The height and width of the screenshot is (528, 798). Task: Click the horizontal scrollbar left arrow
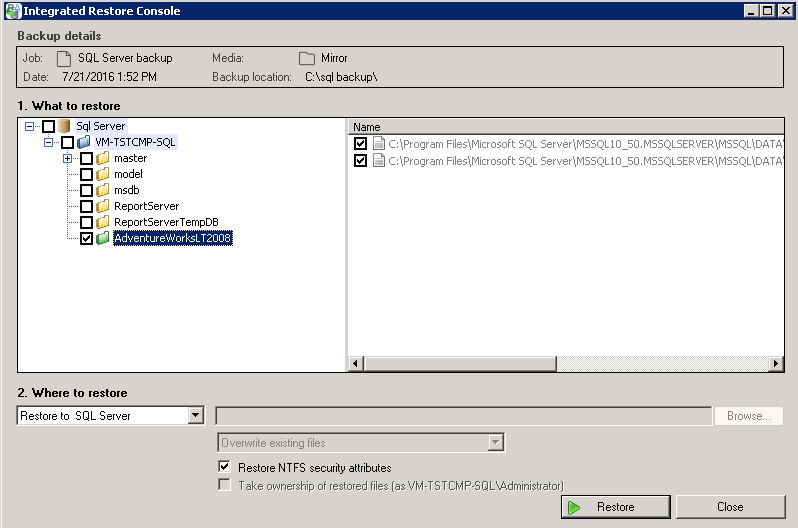pos(356,364)
